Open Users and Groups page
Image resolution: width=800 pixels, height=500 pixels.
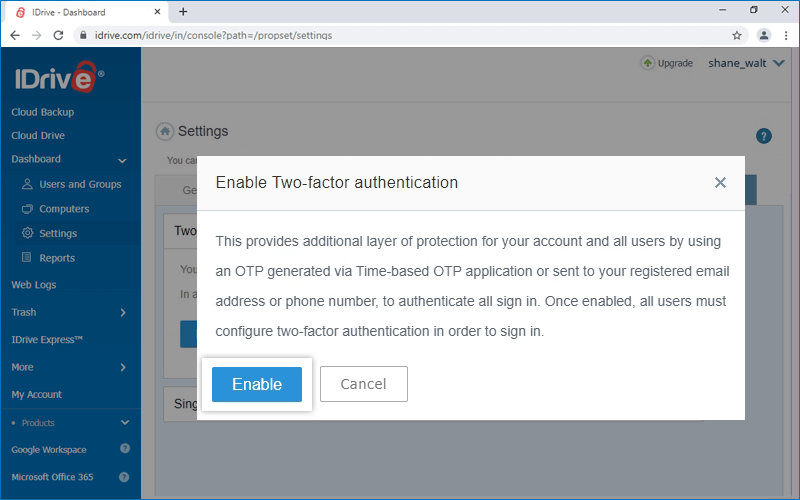point(80,184)
